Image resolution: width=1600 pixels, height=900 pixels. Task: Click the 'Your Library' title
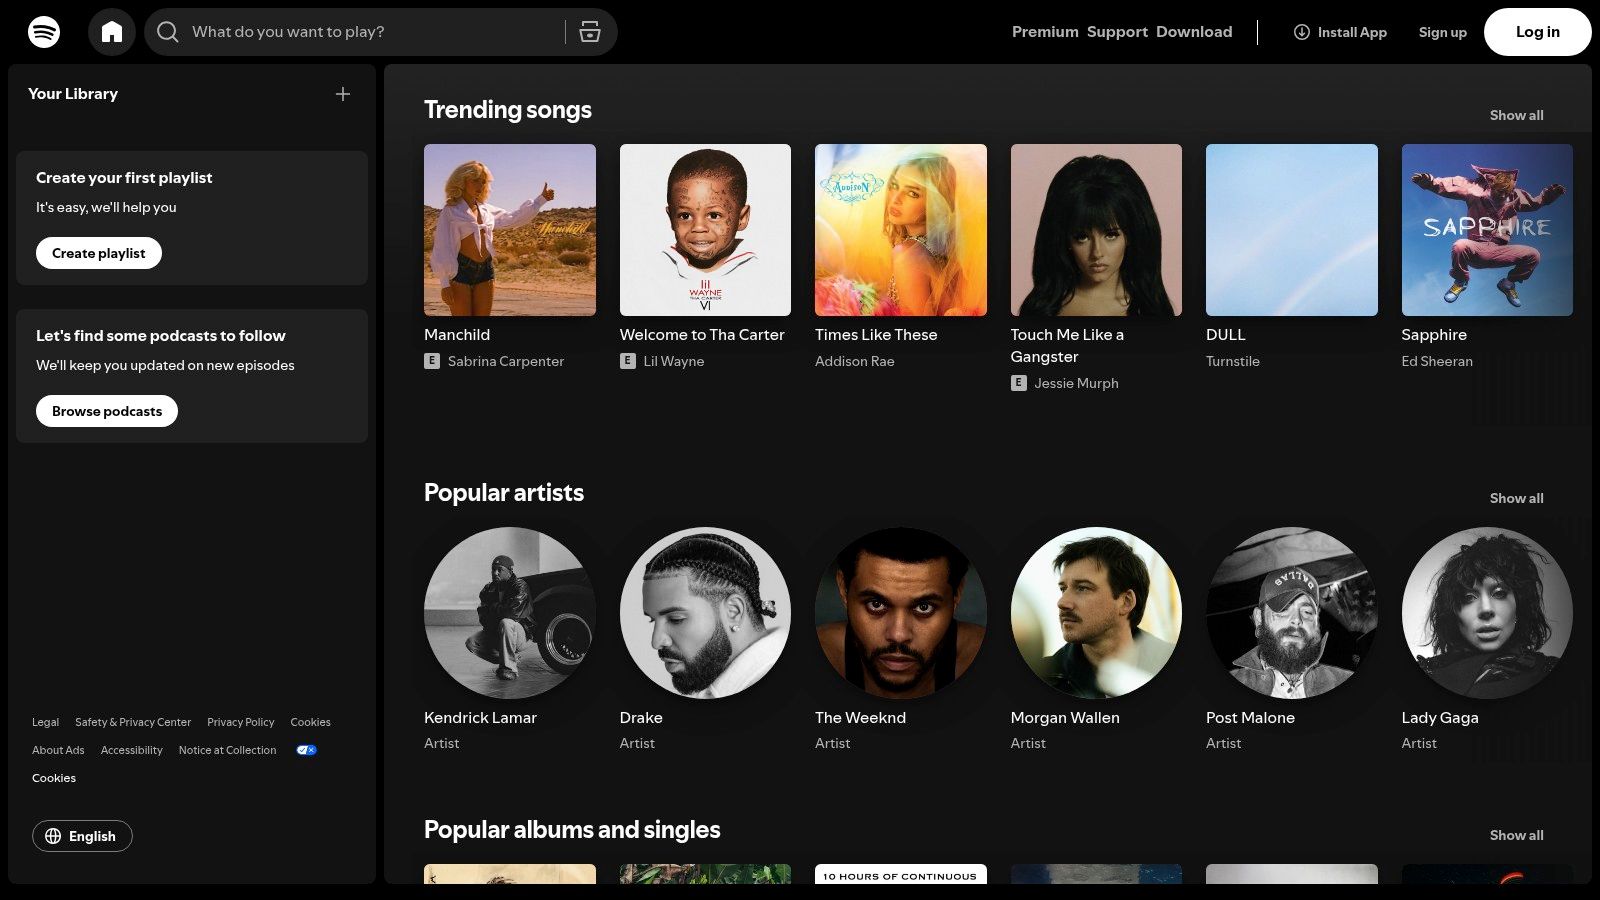pos(73,94)
